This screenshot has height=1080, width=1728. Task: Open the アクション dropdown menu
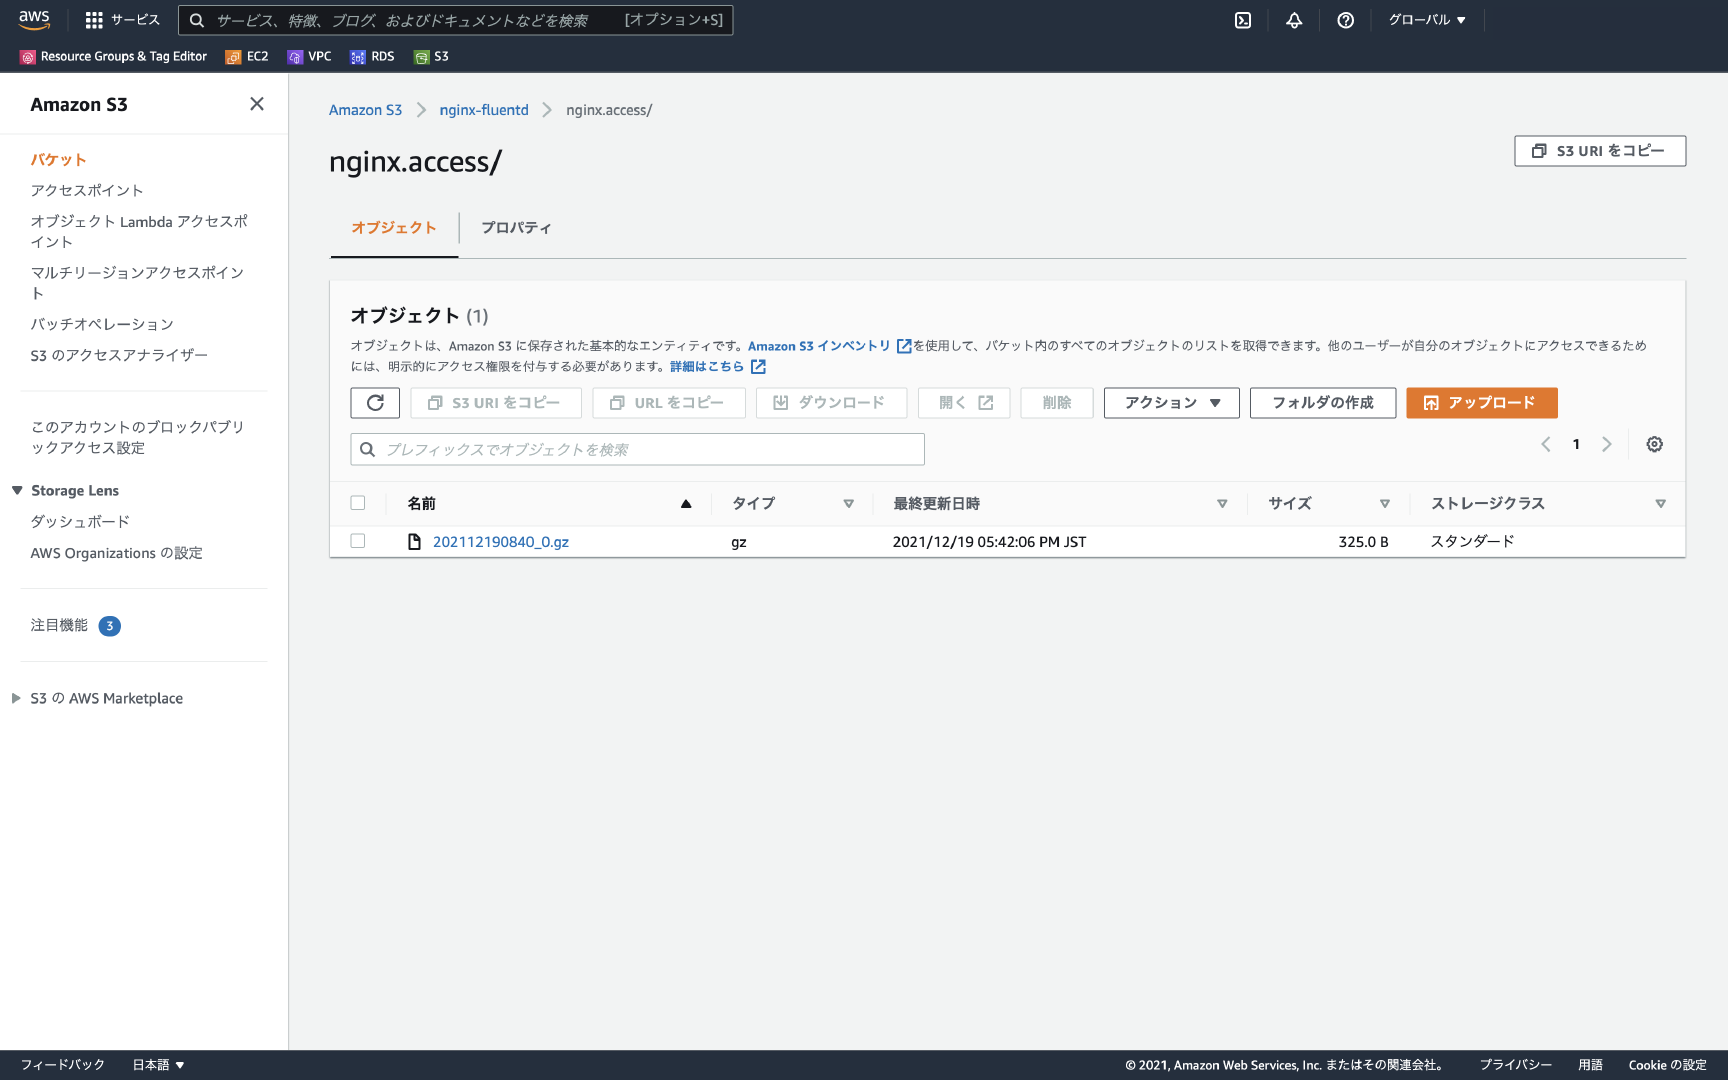[1172, 403]
